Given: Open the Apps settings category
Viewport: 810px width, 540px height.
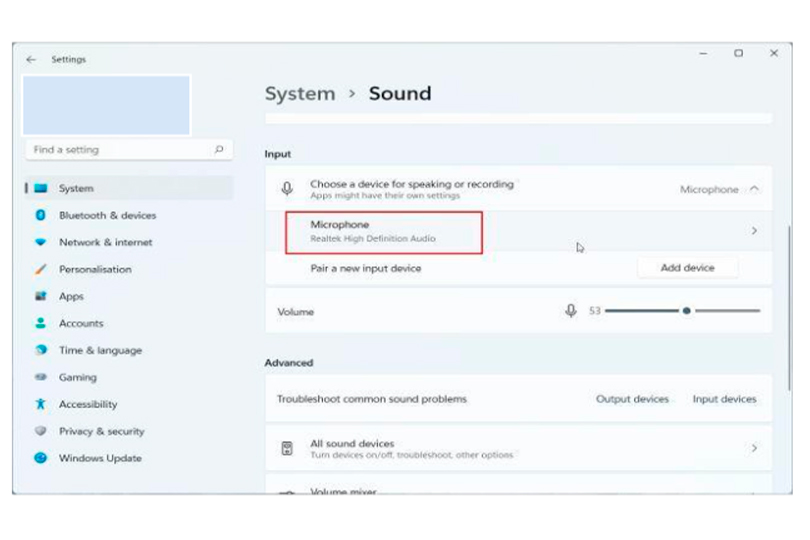Looking at the screenshot, I should pyautogui.click(x=71, y=297).
